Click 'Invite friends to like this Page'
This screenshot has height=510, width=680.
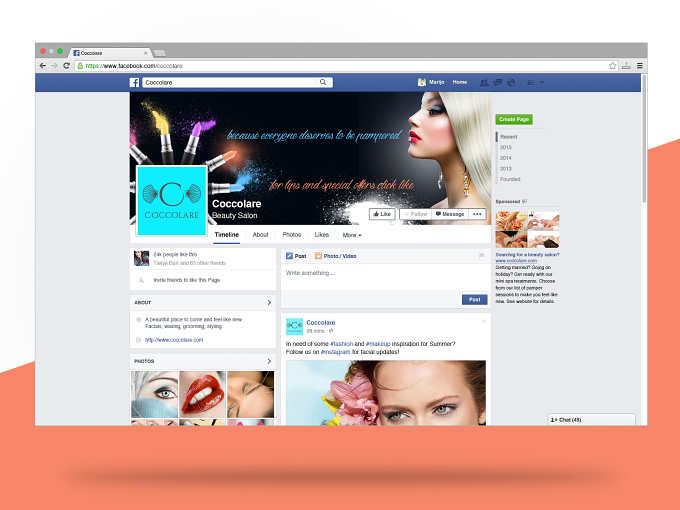click(187, 280)
